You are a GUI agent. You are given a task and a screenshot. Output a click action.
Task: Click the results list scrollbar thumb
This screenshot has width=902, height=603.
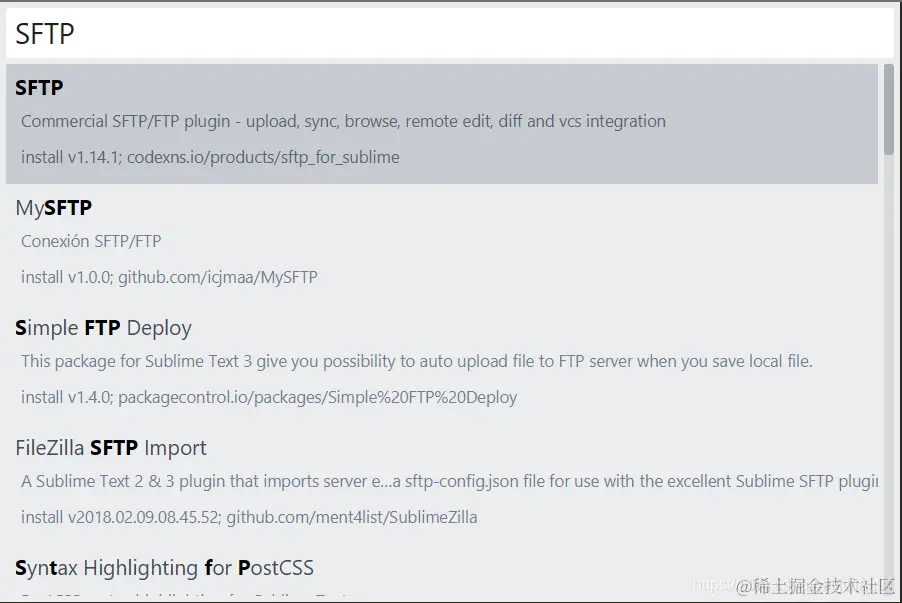point(889,109)
